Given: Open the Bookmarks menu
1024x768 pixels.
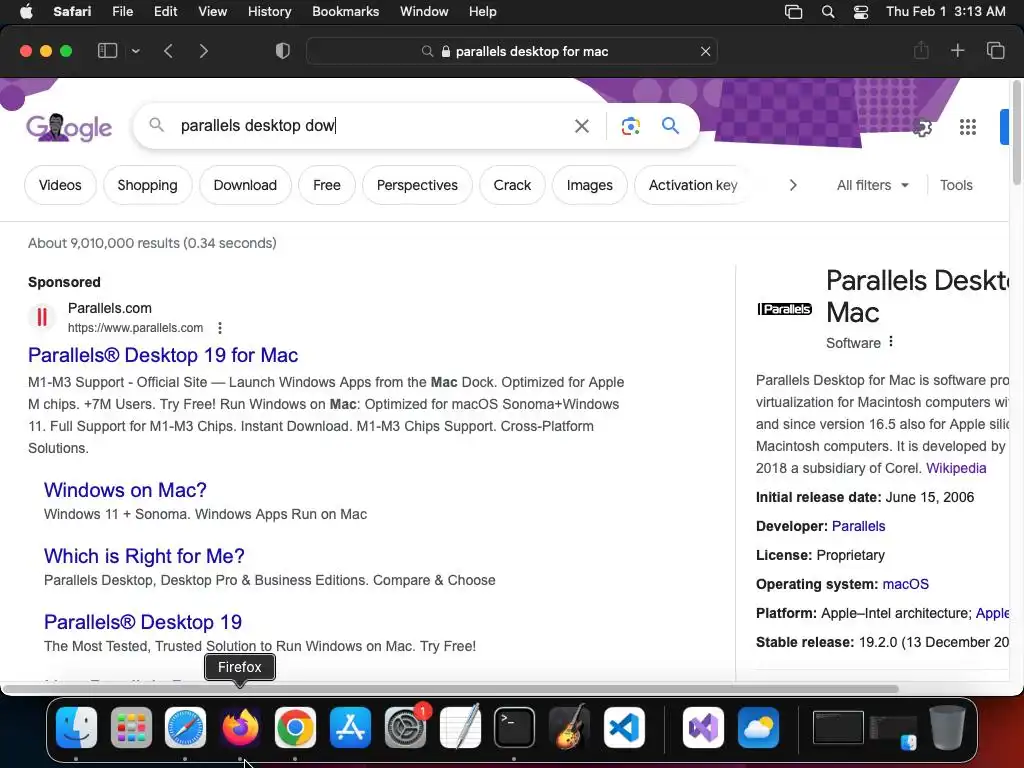Looking at the screenshot, I should (345, 12).
